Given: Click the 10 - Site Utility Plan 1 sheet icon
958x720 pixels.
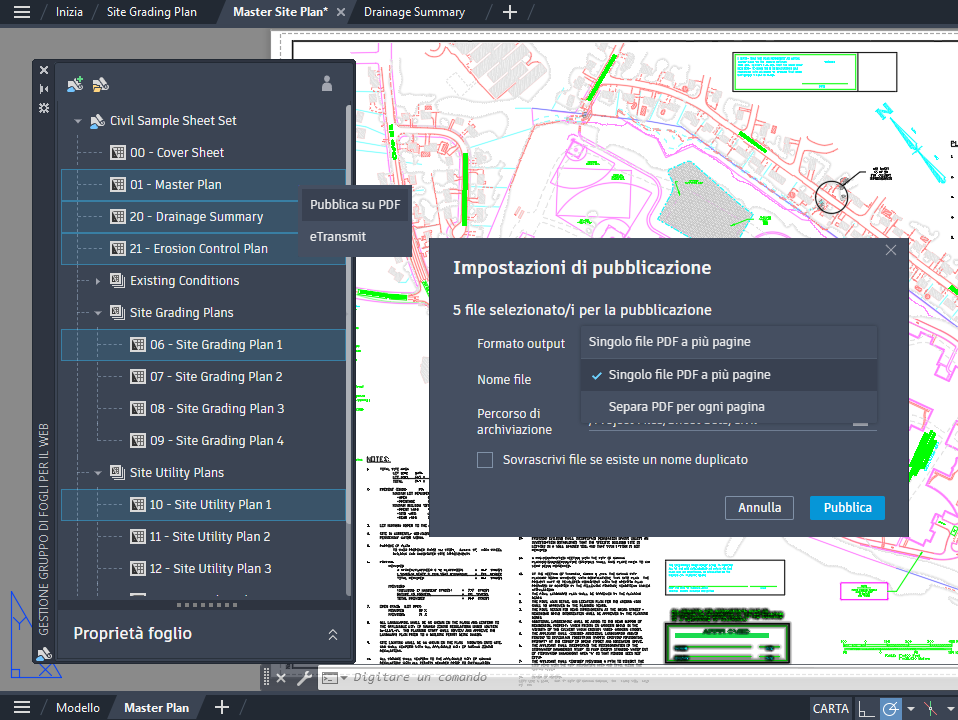Looking at the screenshot, I should 138,505.
